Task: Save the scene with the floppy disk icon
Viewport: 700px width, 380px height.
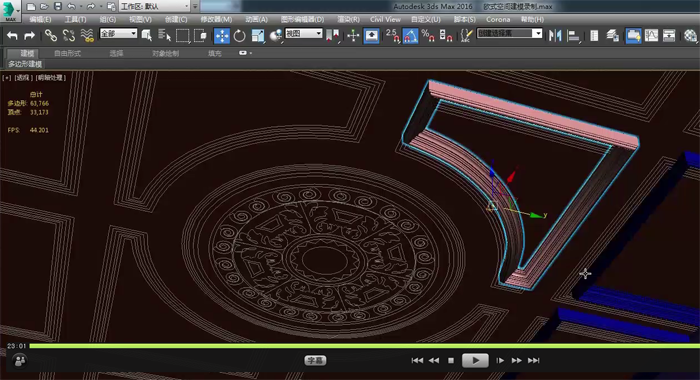Action: (58, 7)
